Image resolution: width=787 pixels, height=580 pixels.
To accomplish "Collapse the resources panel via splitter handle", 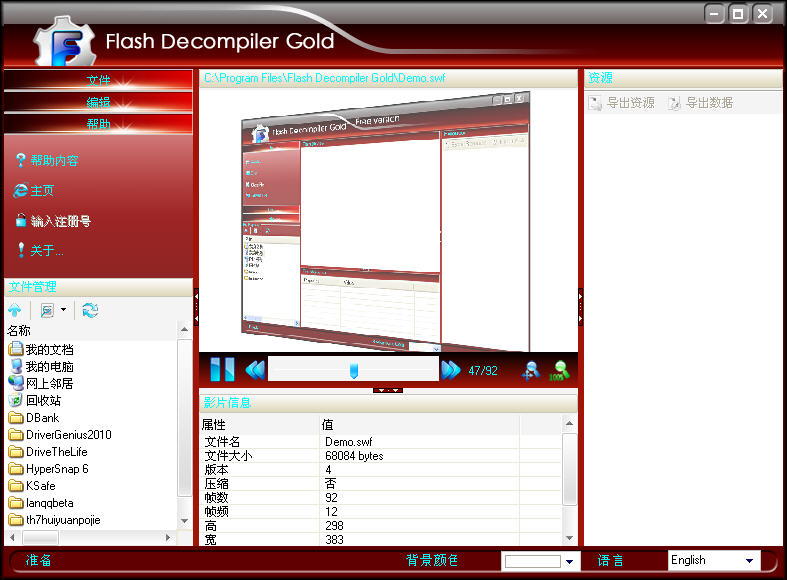I will click(581, 307).
